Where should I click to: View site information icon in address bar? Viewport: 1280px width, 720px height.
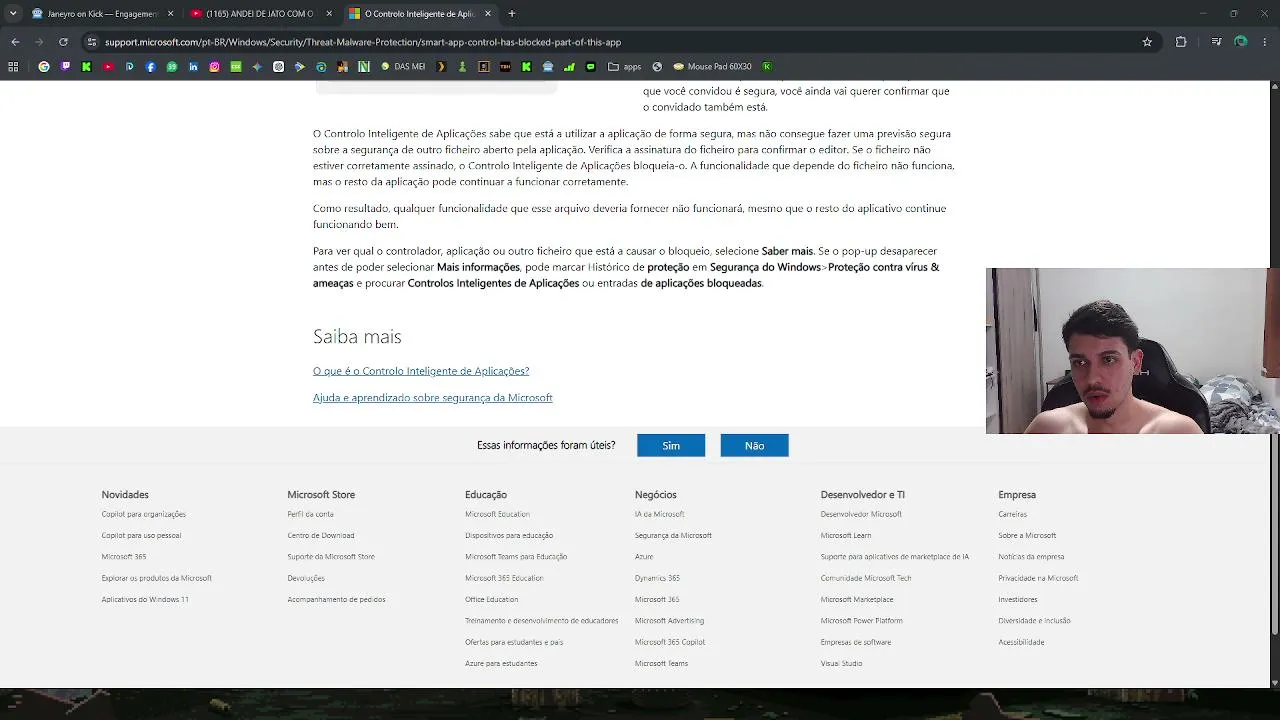91,42
